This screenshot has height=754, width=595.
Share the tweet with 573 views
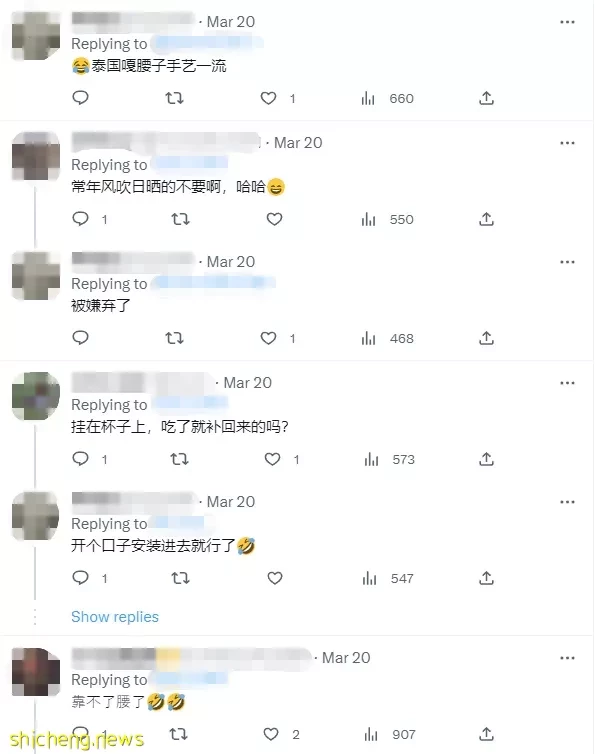point(486,459)
